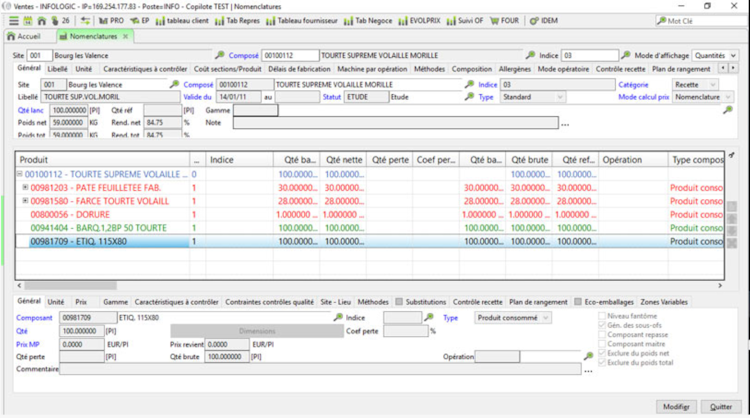Viewport: 750px width, 418px height.
Task: Toggle the Exclure du poids net checkbox
Action: [602, 353]
